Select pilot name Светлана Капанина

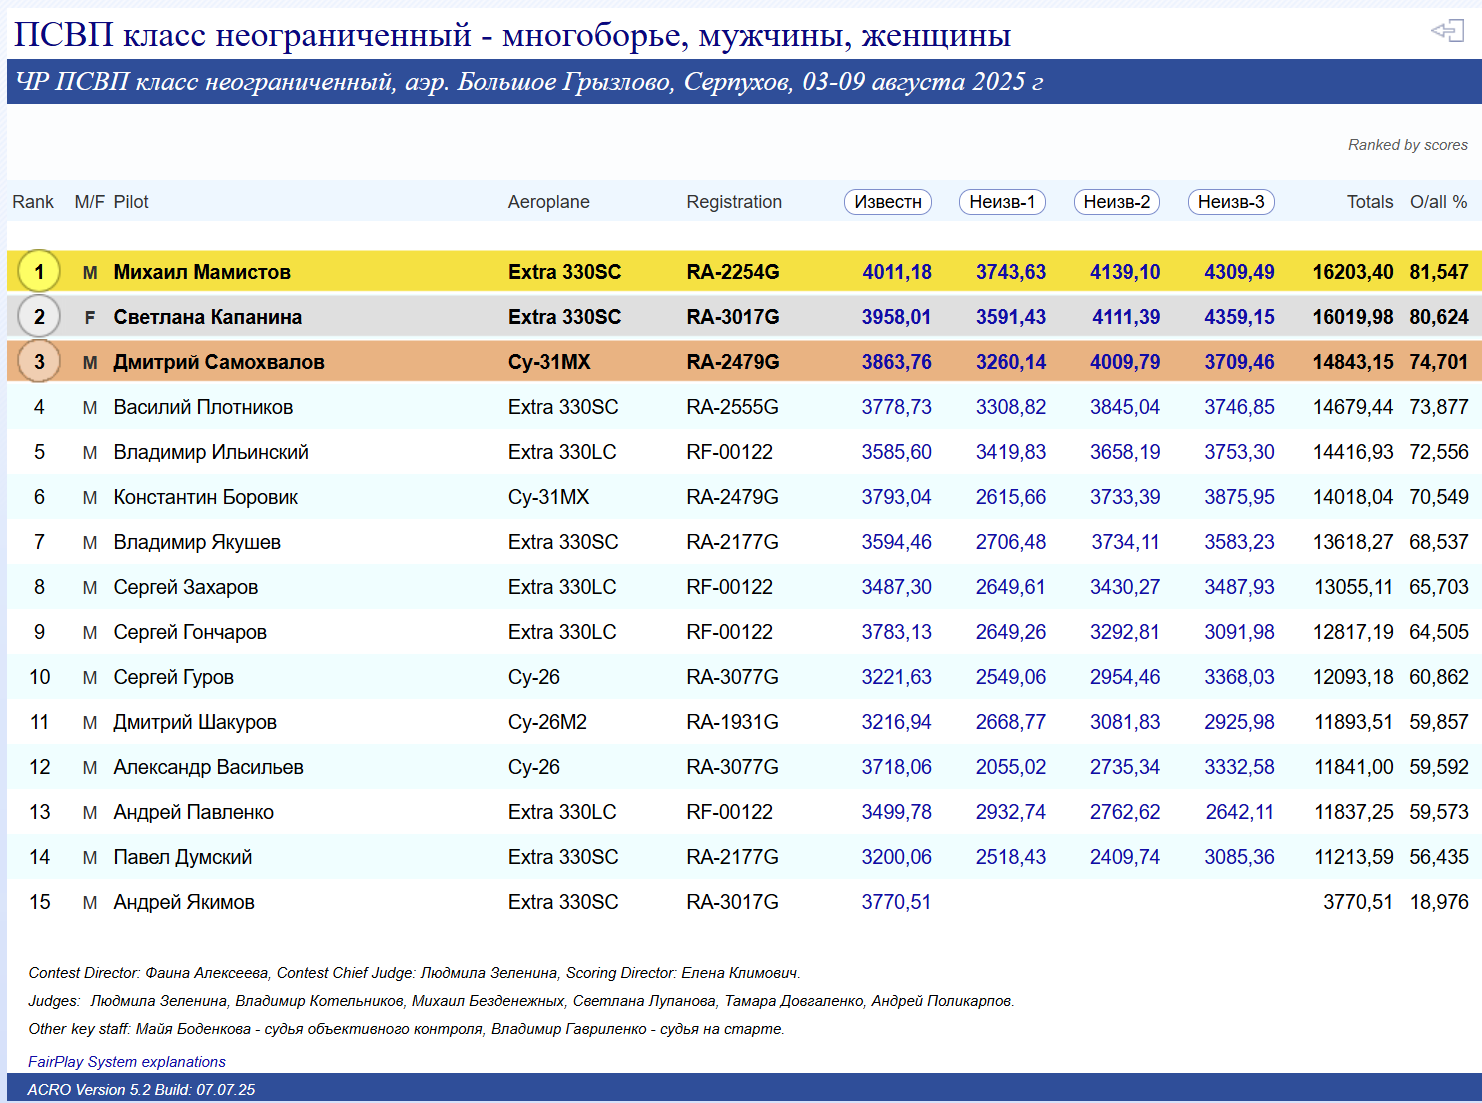click(x=207, y=317)
